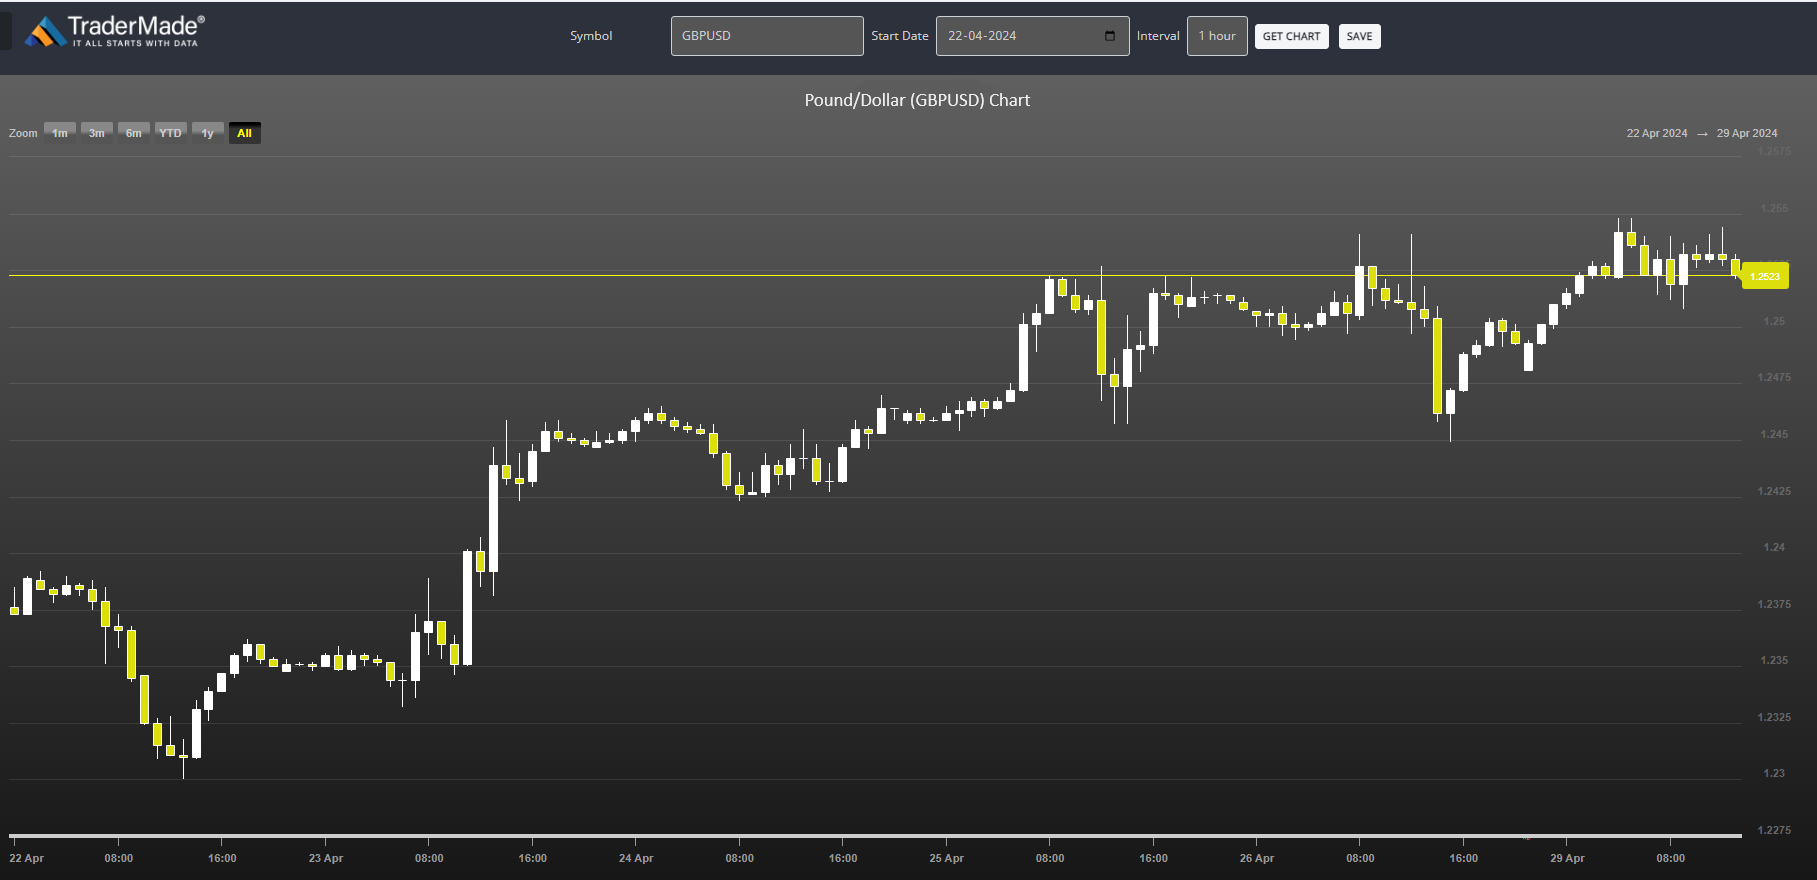1817x880 pixels.
Task: Click the Interval label
Action: pyautogui.click(x=1158, y=36)
